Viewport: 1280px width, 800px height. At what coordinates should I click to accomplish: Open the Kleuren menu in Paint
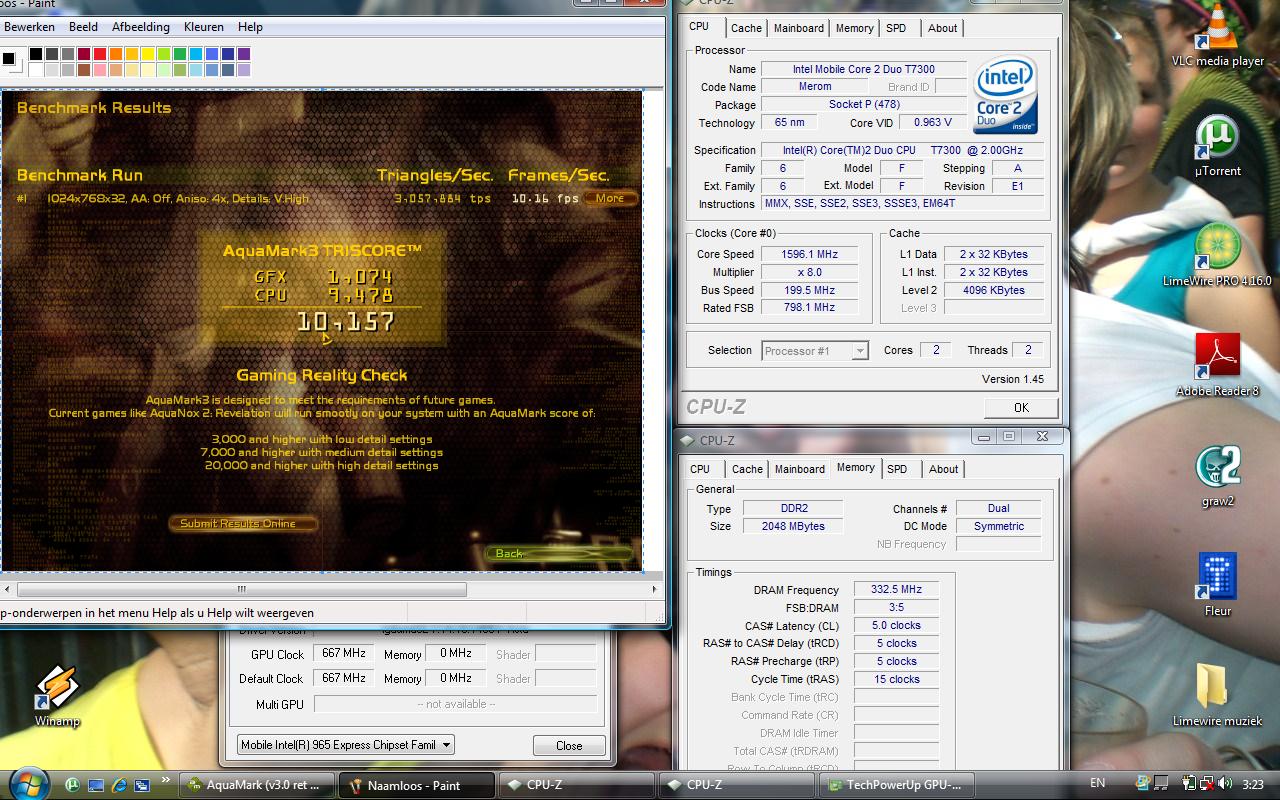(x=204, y=27)
